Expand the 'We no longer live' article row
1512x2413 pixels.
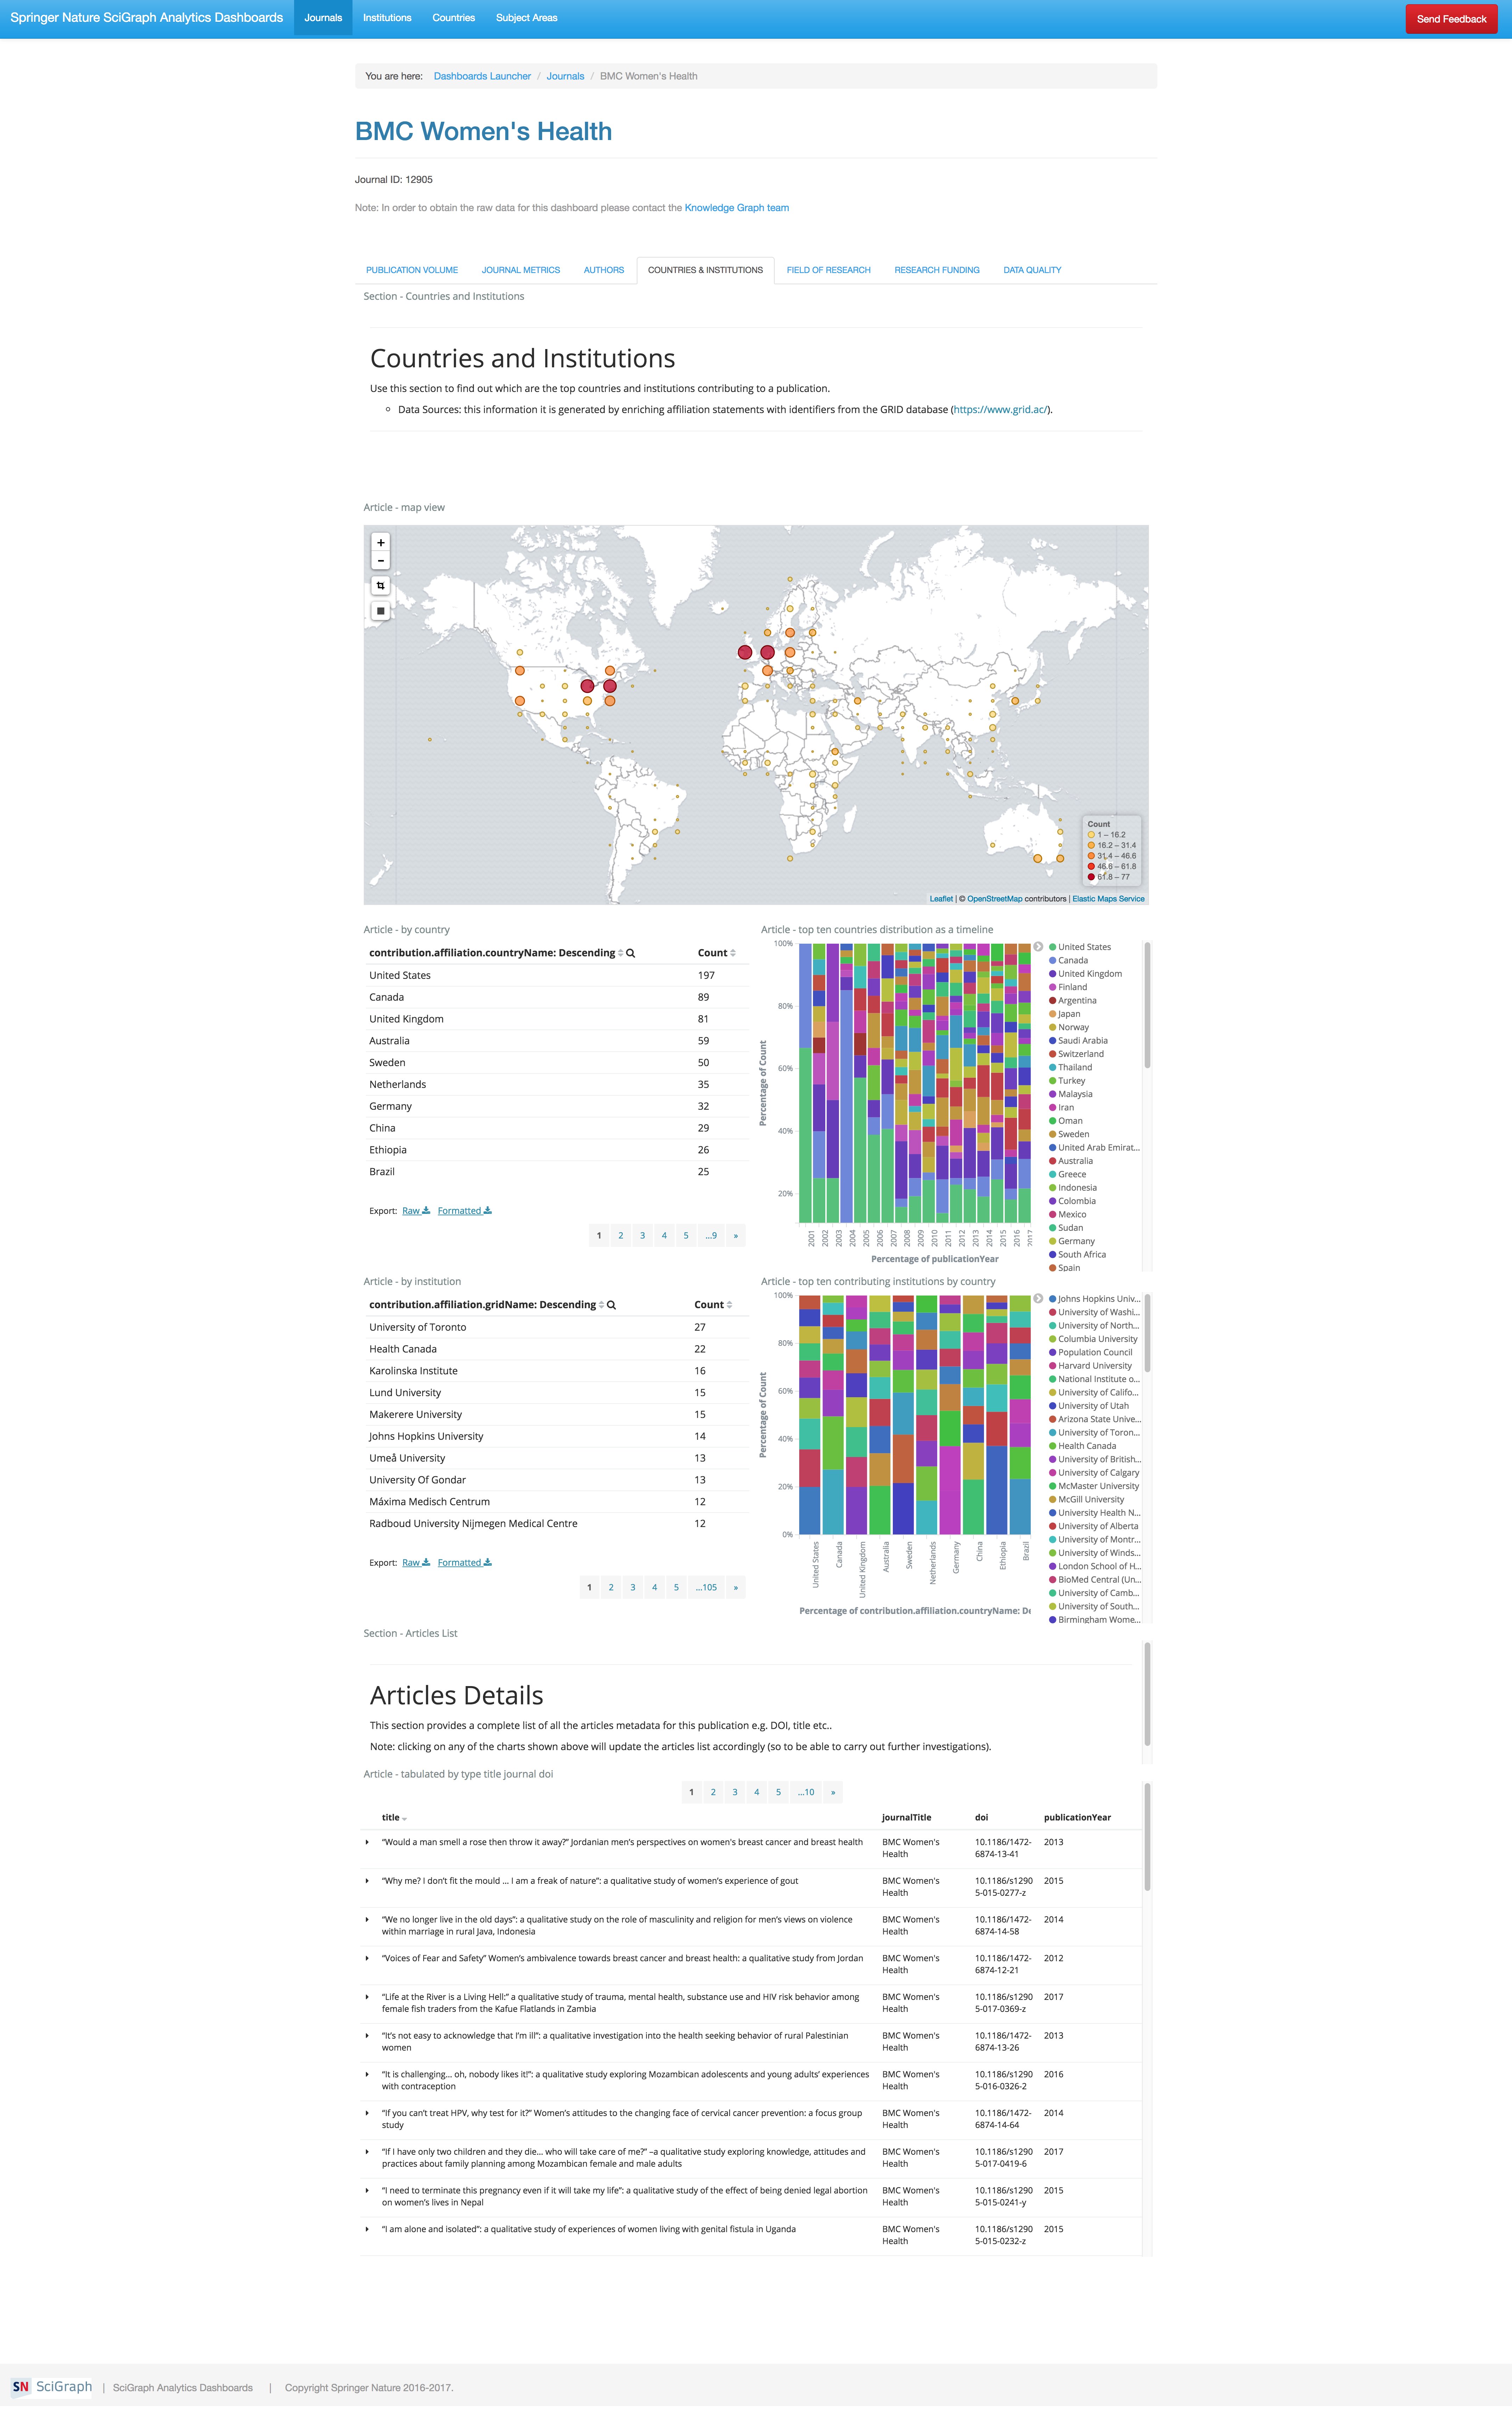click(367, 1920)
